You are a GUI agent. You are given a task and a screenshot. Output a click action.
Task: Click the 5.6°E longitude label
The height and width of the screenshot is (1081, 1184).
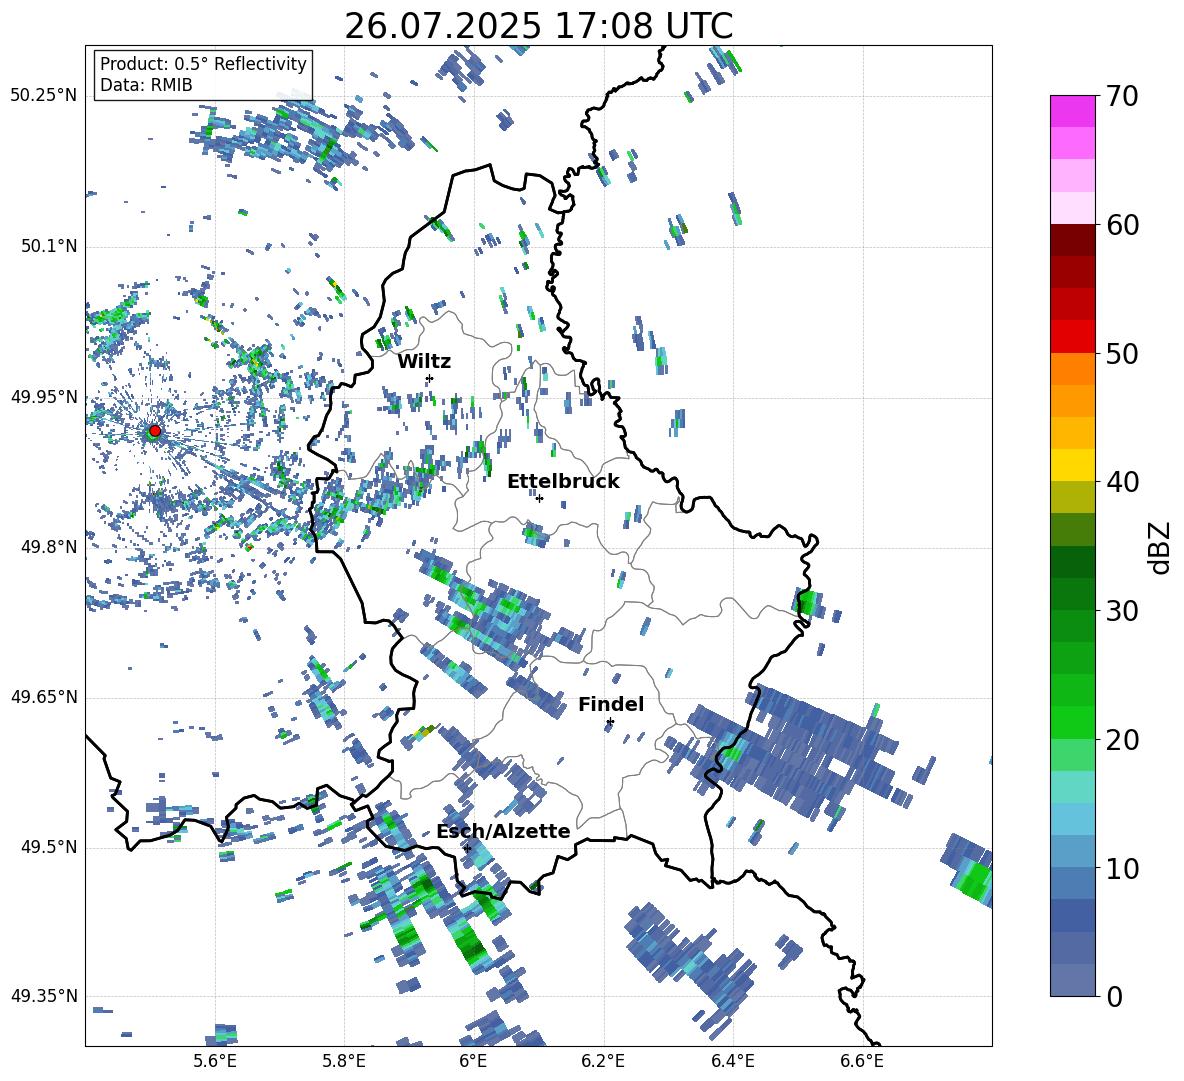click(x=215, y=1061)
